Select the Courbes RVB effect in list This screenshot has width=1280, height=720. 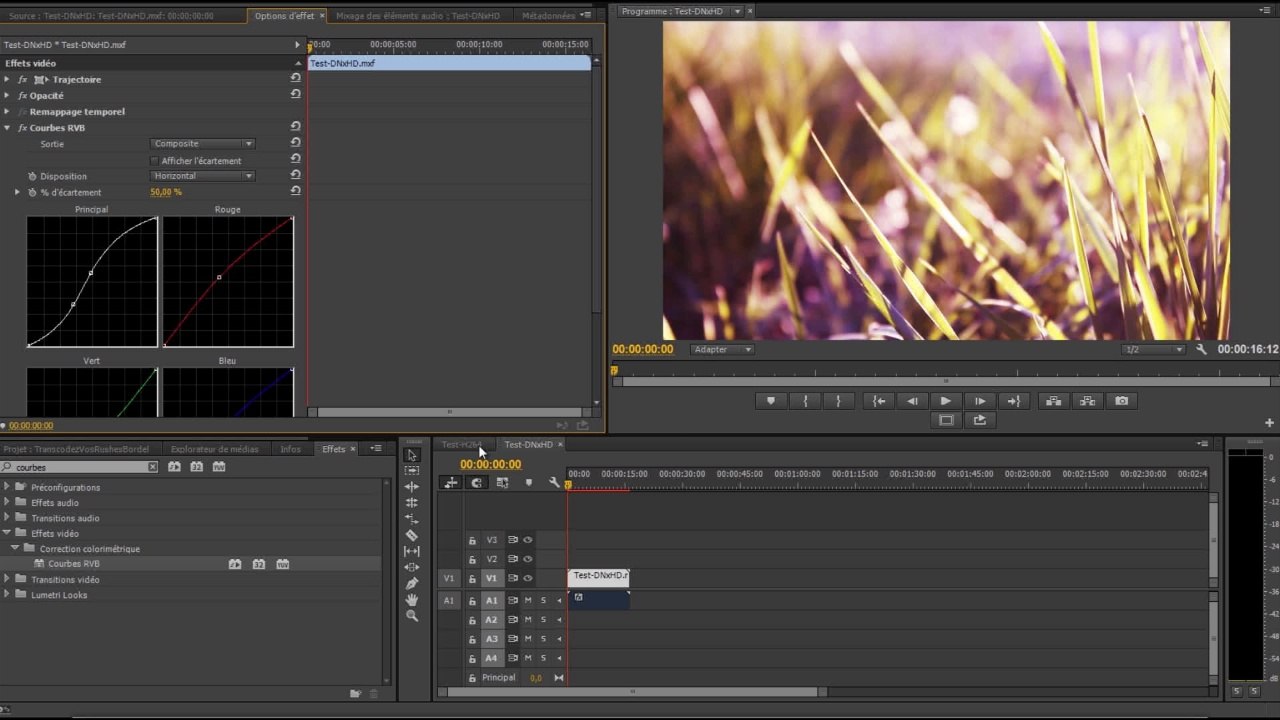click(x=74, y=564)
